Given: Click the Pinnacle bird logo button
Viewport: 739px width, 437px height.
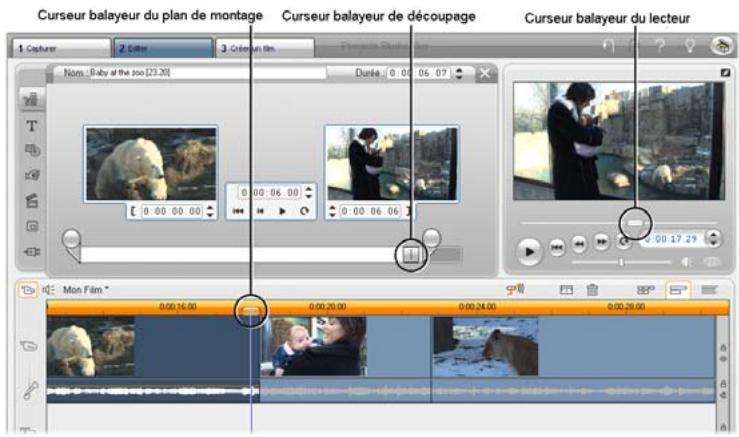Looking at the screenshot, I should [x=722, y=46].
